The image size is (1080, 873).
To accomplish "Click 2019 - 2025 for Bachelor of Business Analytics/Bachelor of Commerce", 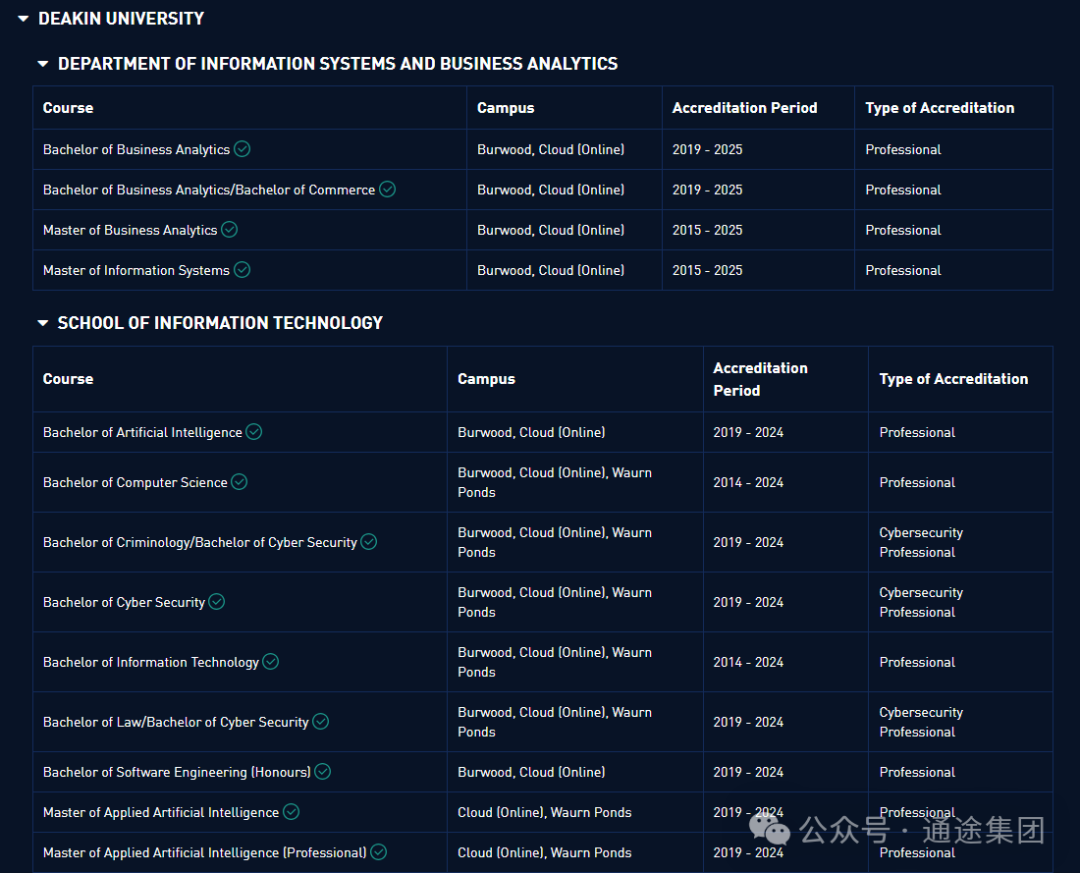I will (x=707, y=189).
